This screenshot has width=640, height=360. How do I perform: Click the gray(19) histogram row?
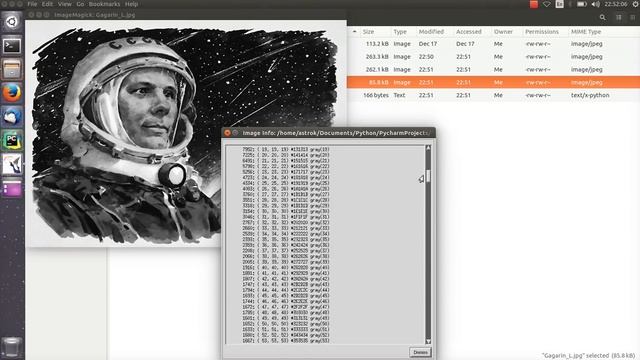(x=286, y=149)
